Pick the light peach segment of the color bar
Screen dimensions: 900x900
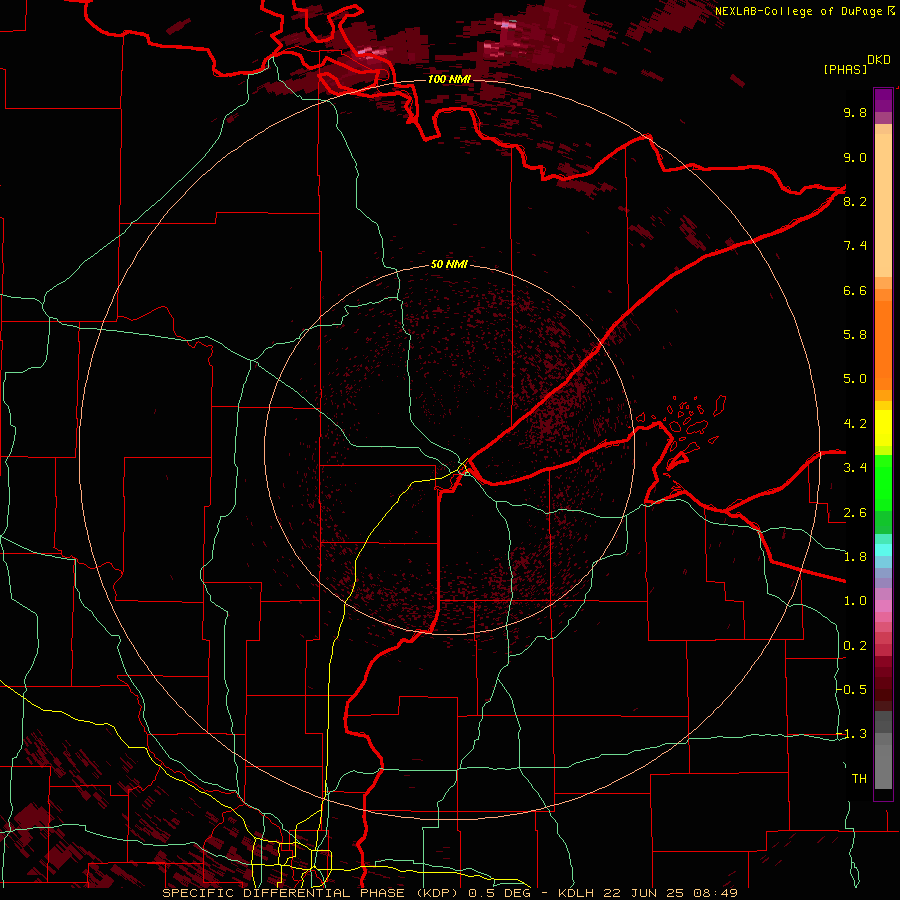click(883, 205)
